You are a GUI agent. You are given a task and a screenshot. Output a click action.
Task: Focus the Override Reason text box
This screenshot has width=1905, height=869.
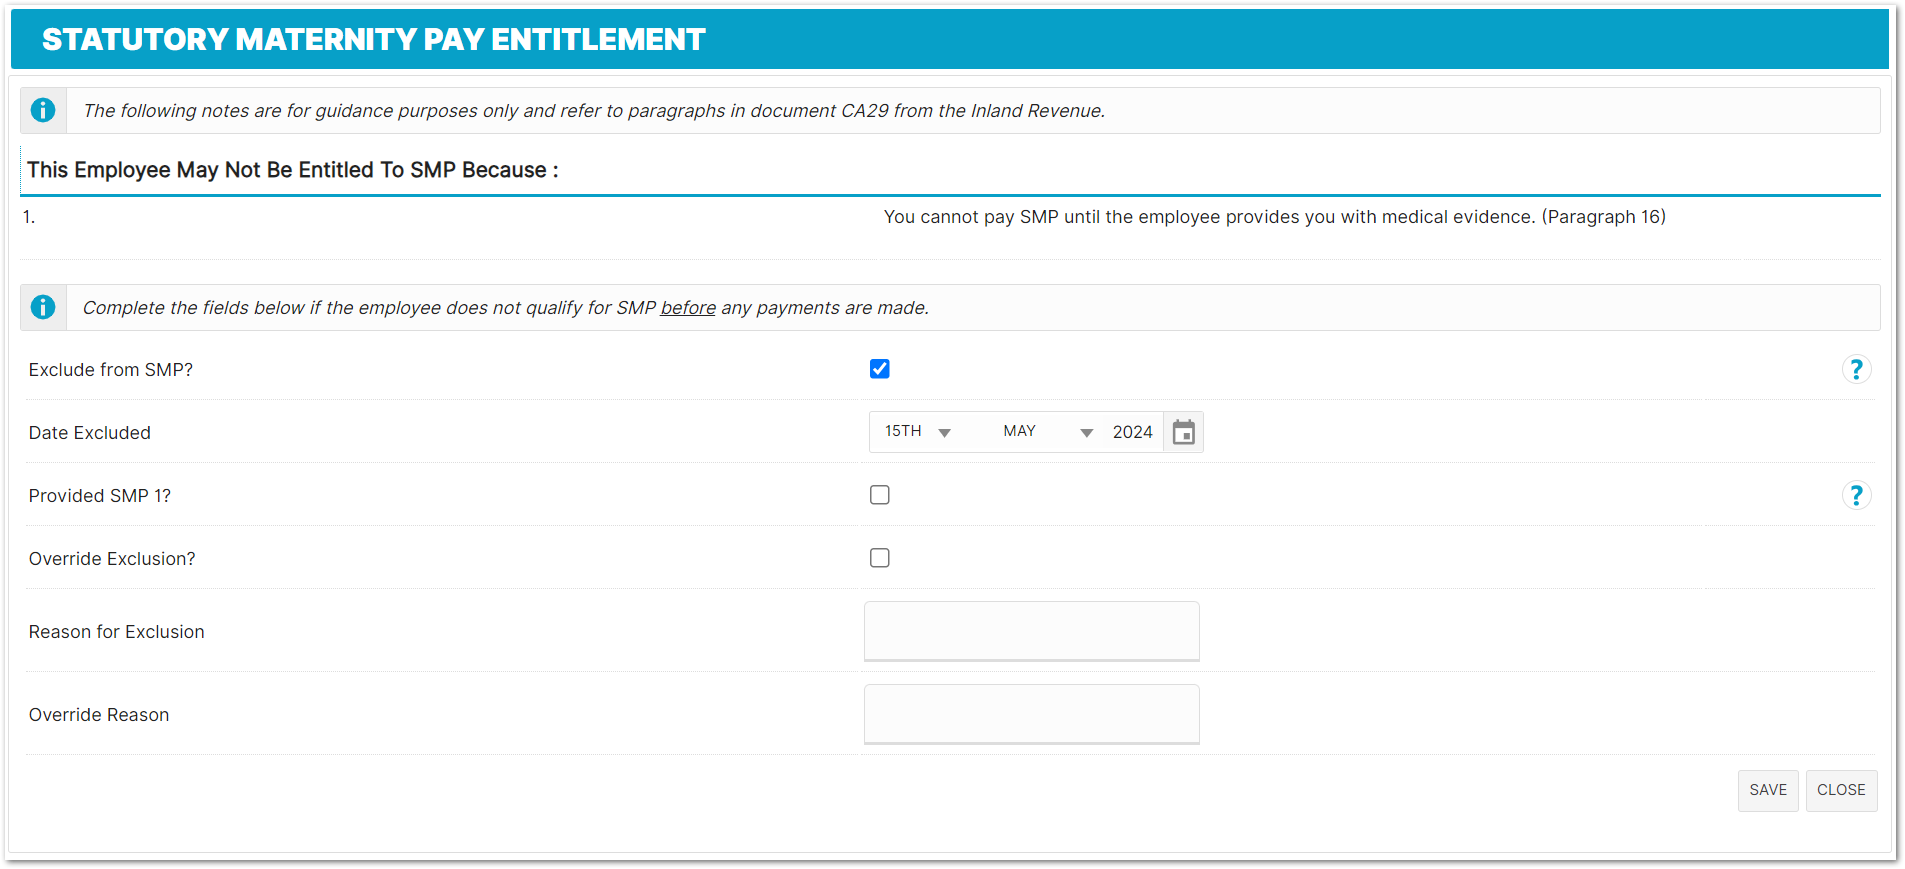click(x=1031, y=714)
